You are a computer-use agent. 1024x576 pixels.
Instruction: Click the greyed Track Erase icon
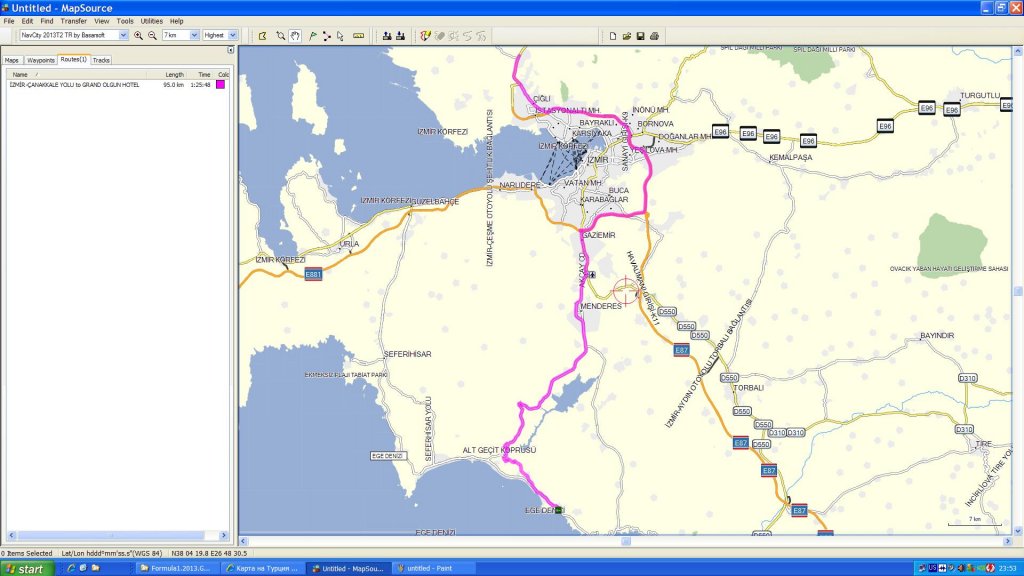[440, 36]
